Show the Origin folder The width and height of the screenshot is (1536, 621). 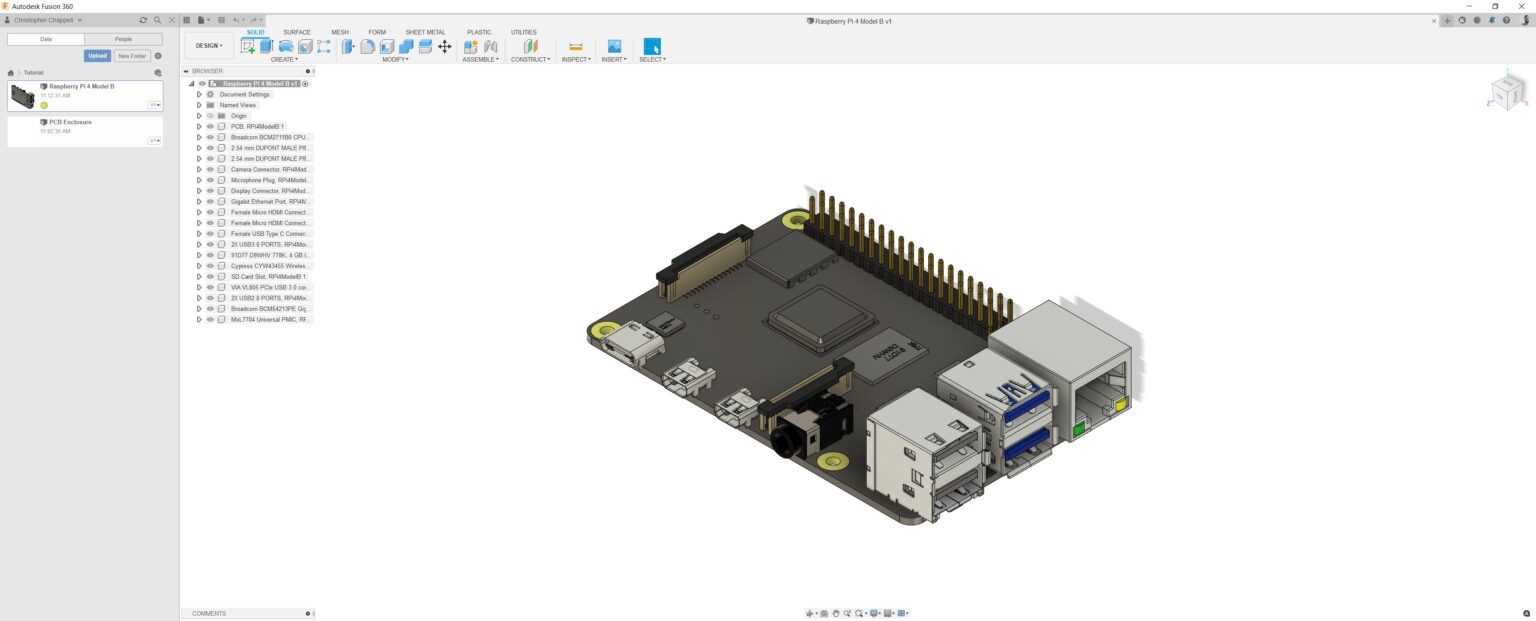click(210, 116)
